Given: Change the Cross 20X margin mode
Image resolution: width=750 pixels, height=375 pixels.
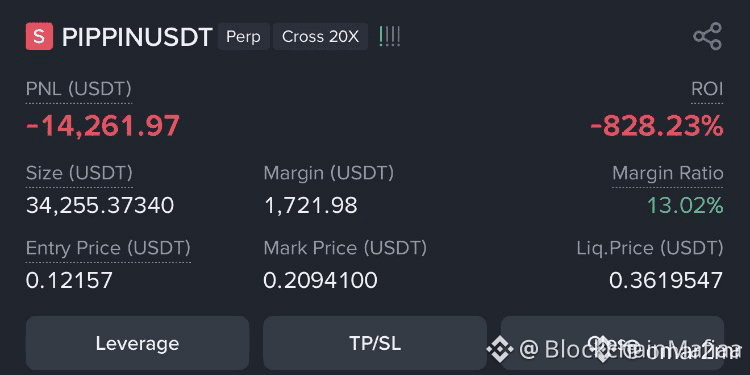Looking at the screenshot, I should (320, 36).
